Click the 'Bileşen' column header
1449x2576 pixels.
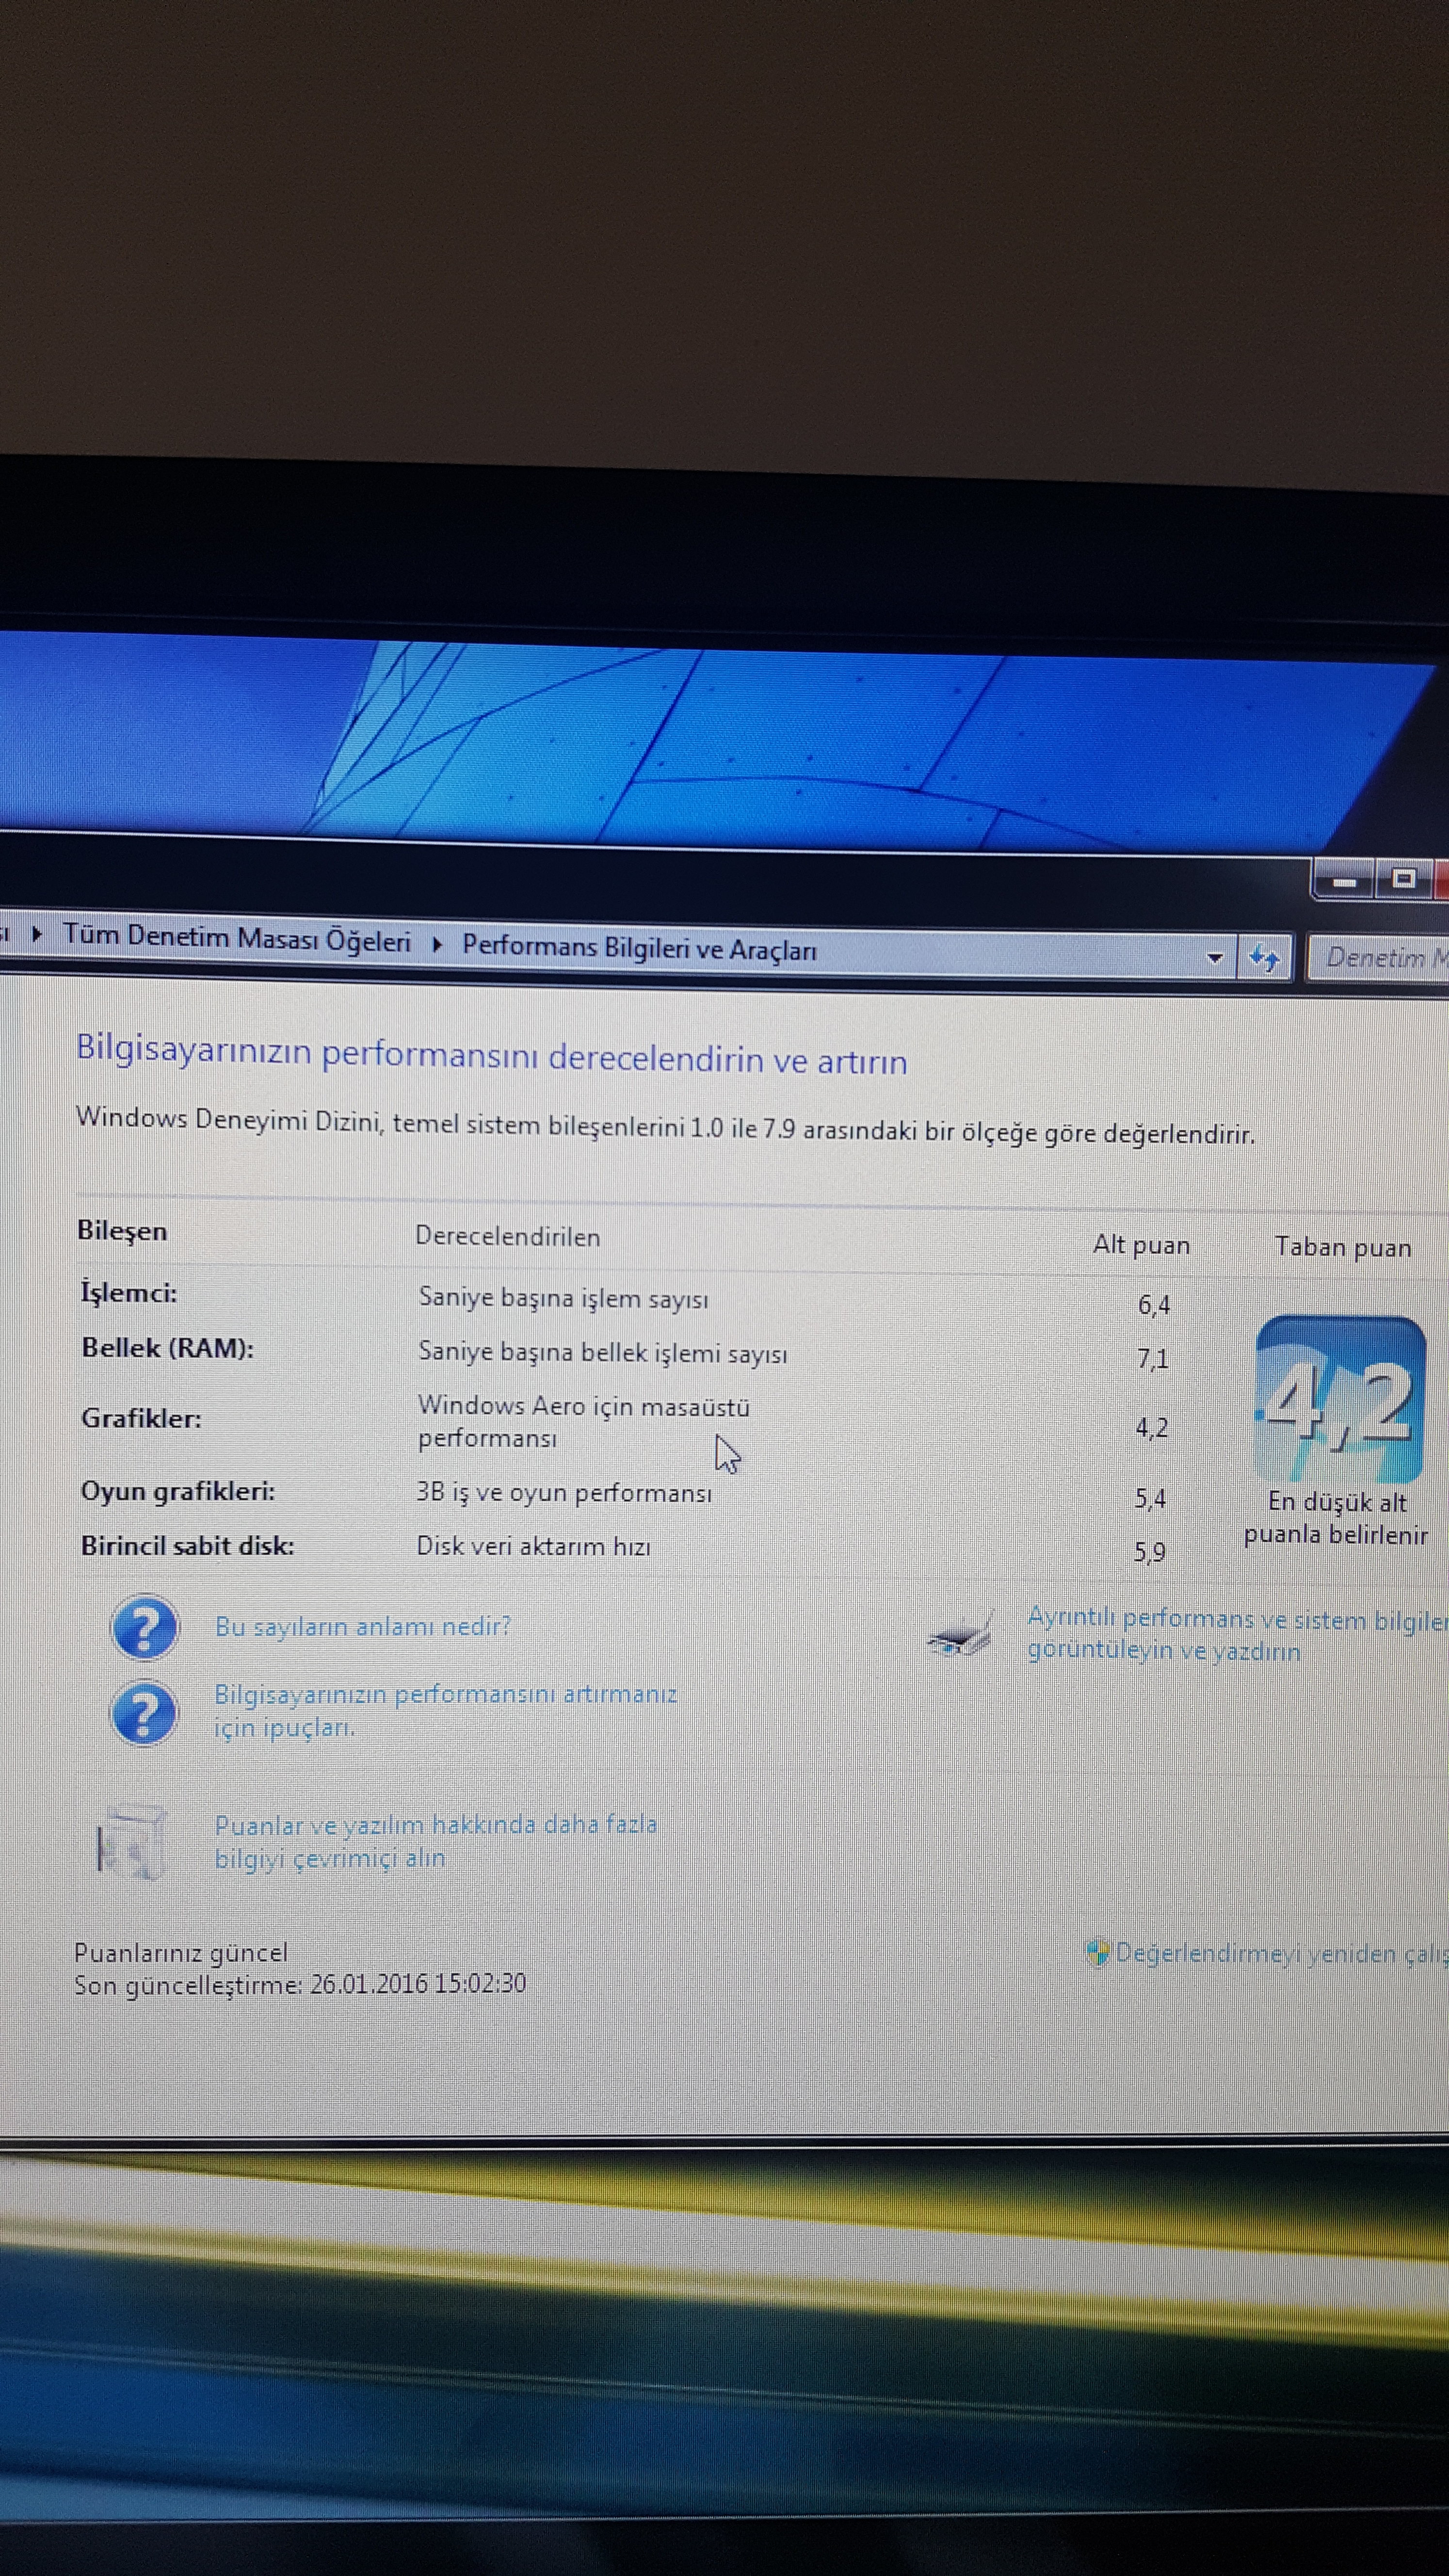pos(122,1231)
